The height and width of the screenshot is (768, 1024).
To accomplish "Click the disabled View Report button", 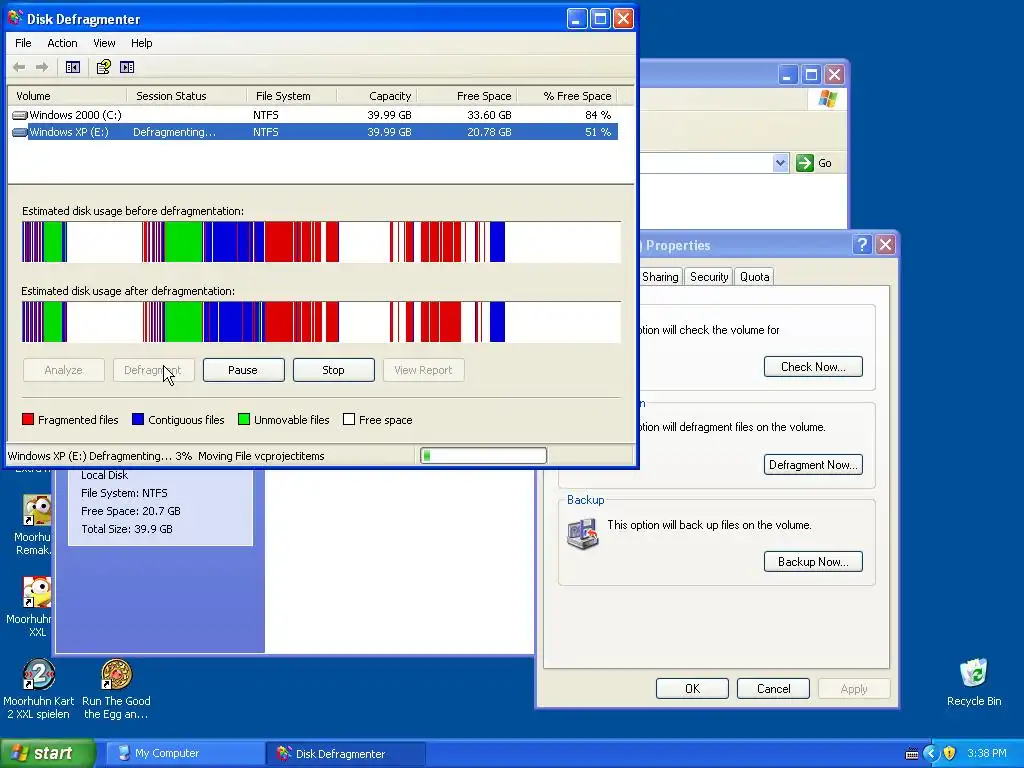I will pyautogui.click(x=423, y=370).
